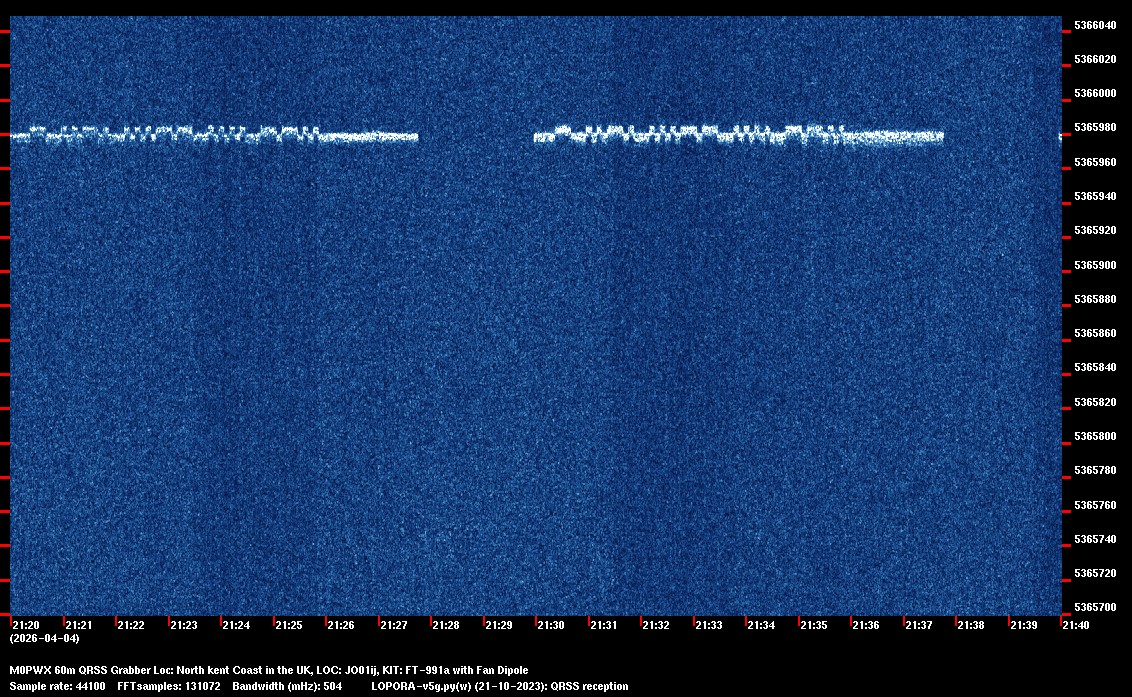Click the Sample rate: 44100 text
The image size is (1132, 697).
click(x=57, y=686)
